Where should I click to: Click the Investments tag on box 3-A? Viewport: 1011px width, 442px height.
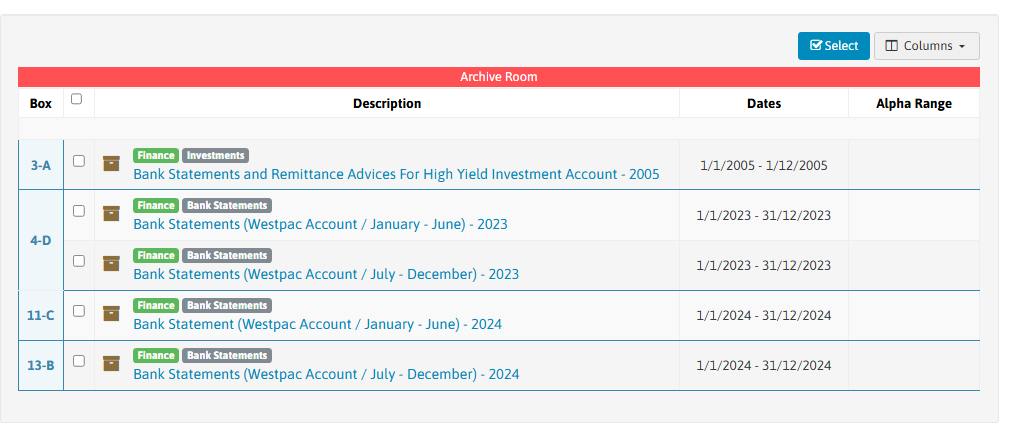[215, 155]
